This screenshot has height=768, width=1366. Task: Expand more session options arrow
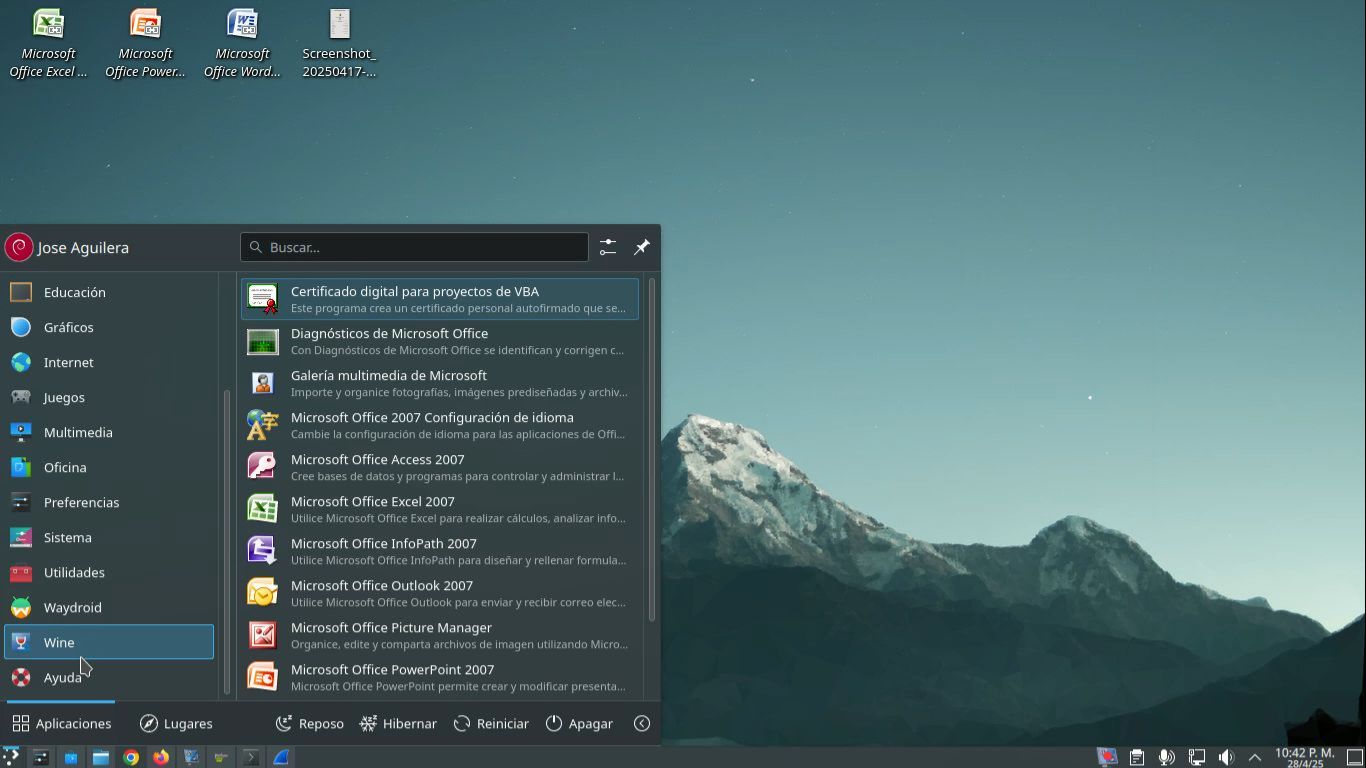point(642,723)
